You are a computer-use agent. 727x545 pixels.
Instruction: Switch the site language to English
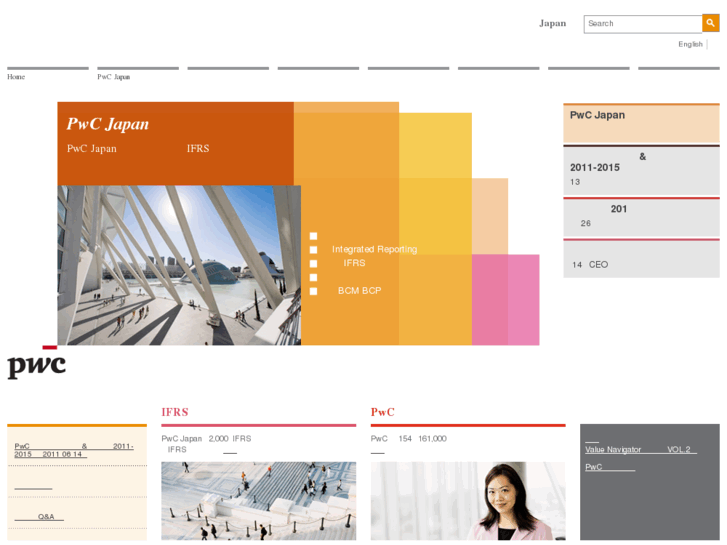[x=690, y=44]
